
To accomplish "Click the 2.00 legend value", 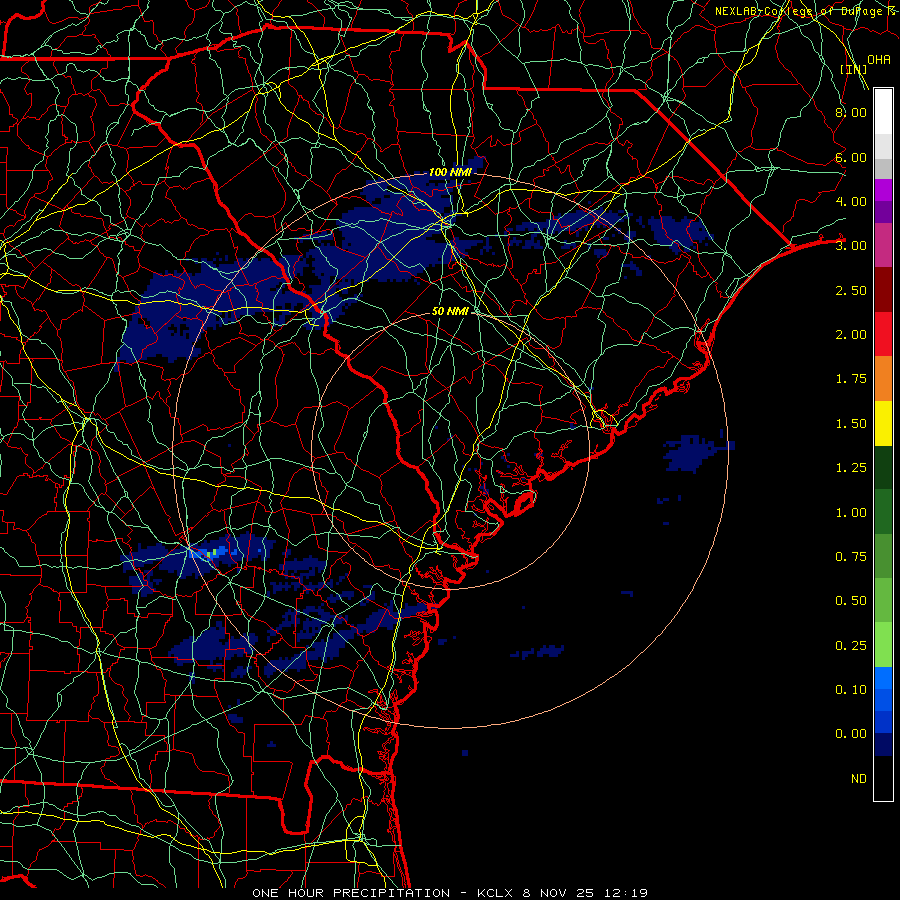I will 851,335.
